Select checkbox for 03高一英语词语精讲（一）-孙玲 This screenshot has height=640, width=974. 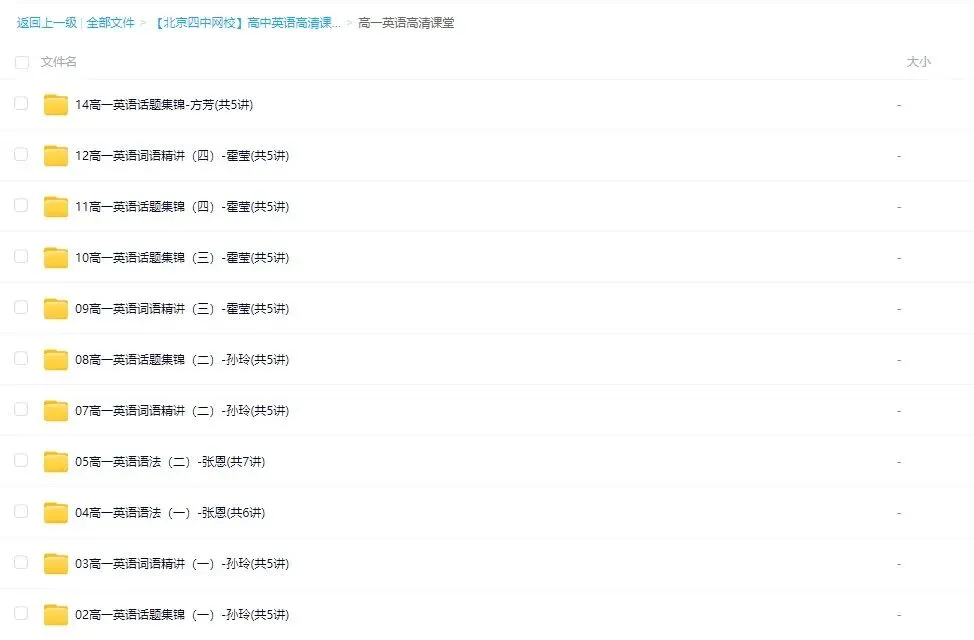coord(21,563)
